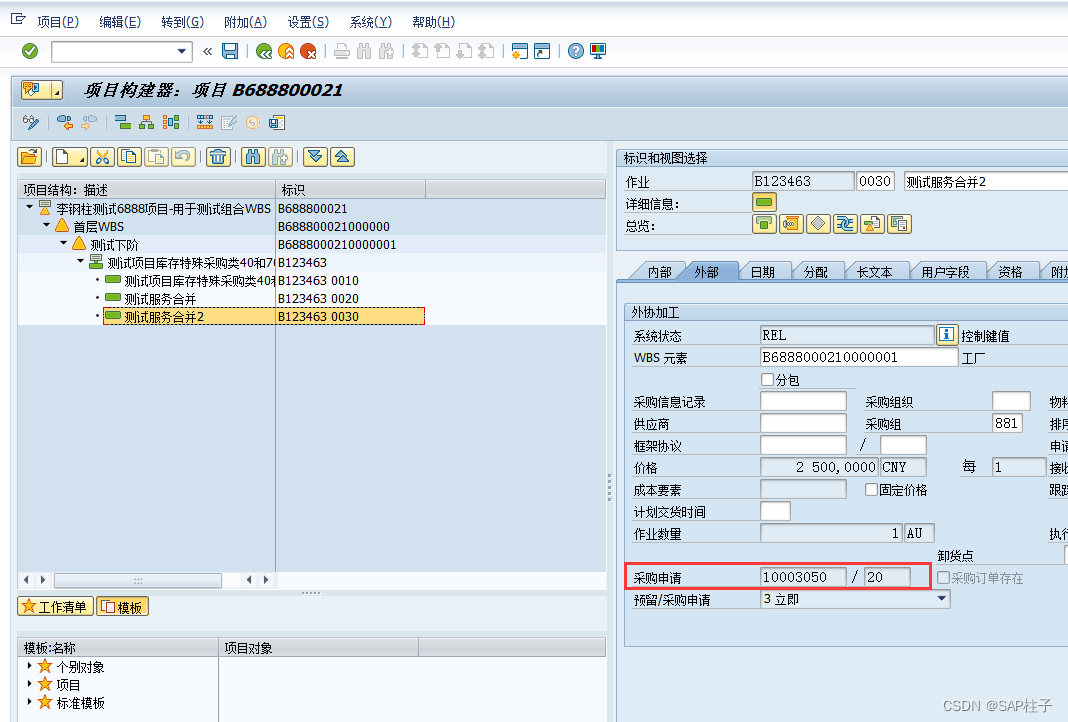Open the 项目(P) menu
The width and height of the screenshot is (1068, 722).
pyautogui.click(x=58, y=22)
